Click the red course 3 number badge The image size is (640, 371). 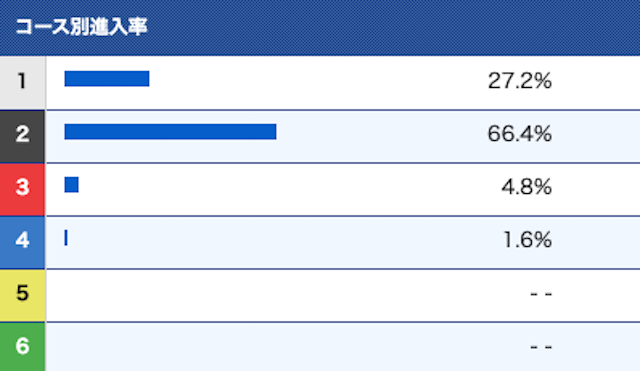[x=22, y=189]
